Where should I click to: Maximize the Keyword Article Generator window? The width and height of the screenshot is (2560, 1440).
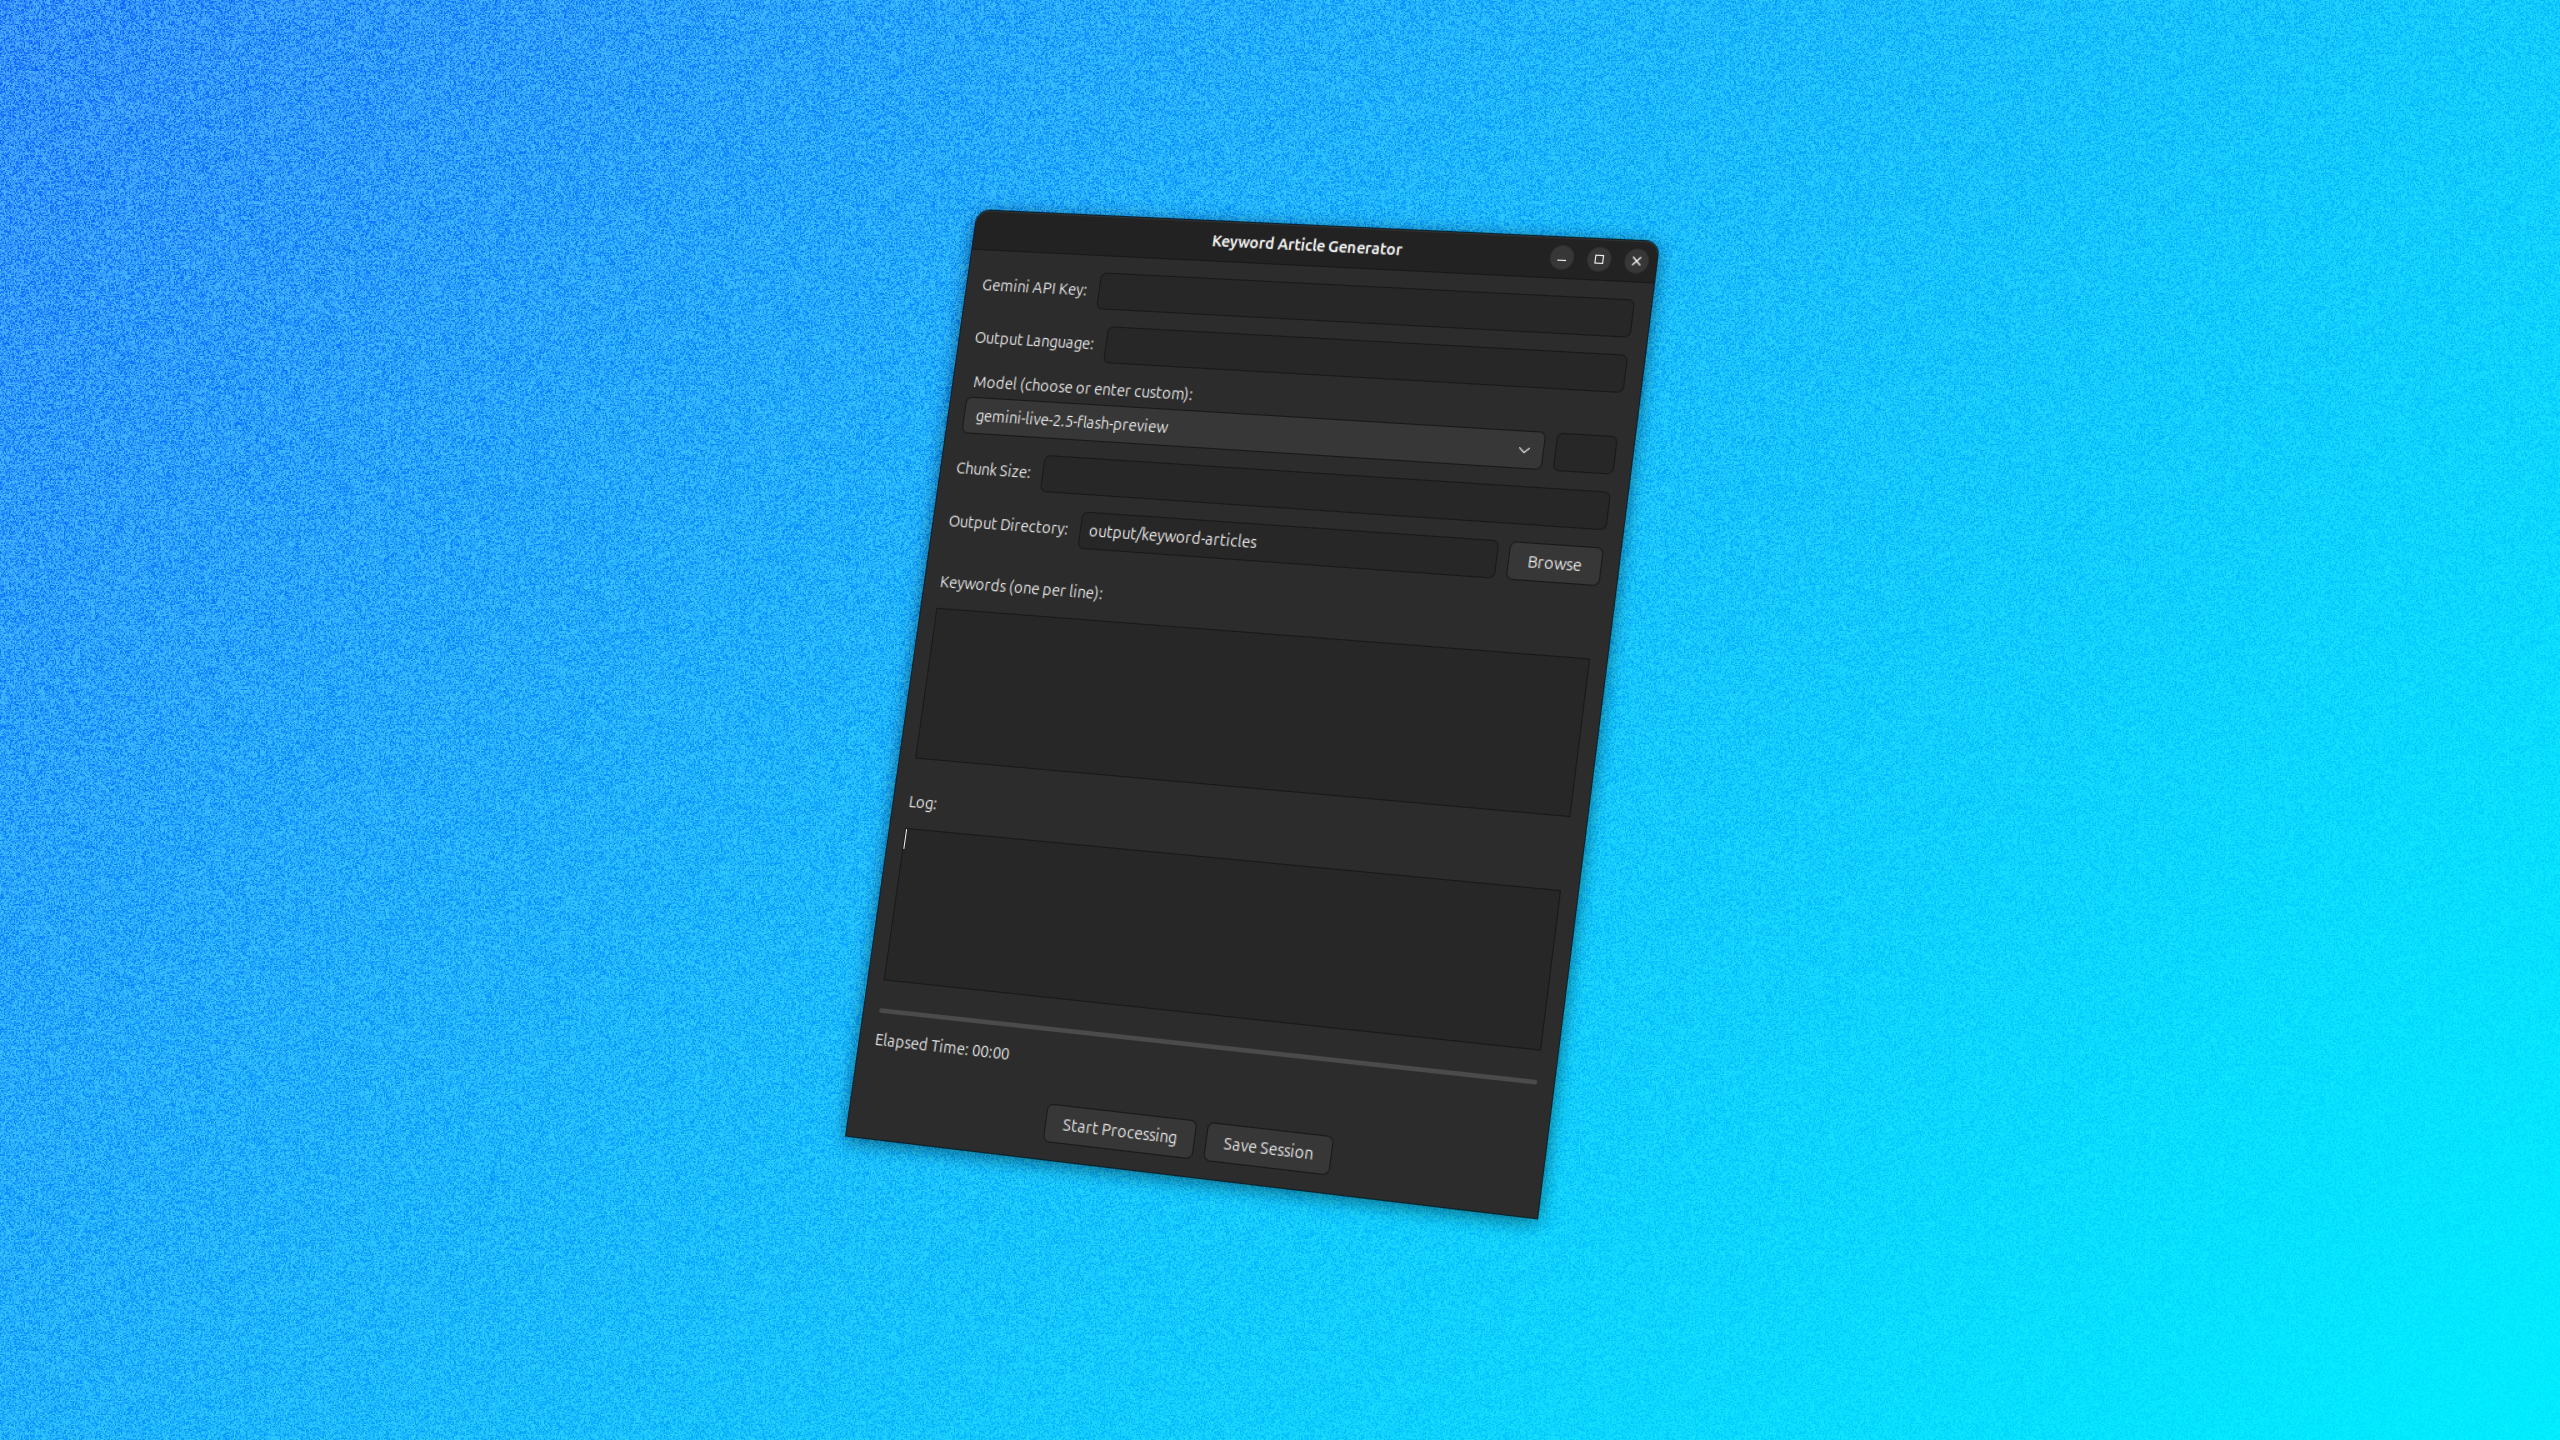pyautogui.click(x=1598, y=260)
